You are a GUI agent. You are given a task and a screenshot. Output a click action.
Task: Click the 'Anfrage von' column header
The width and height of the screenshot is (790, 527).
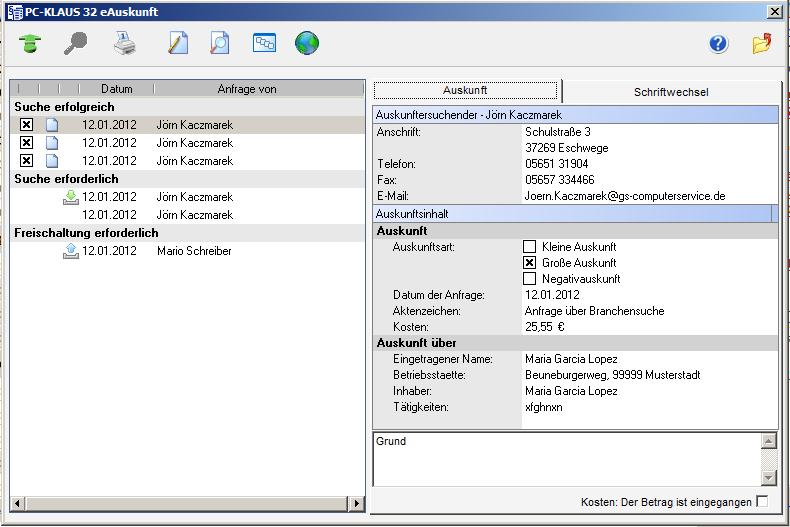point(246,89)
